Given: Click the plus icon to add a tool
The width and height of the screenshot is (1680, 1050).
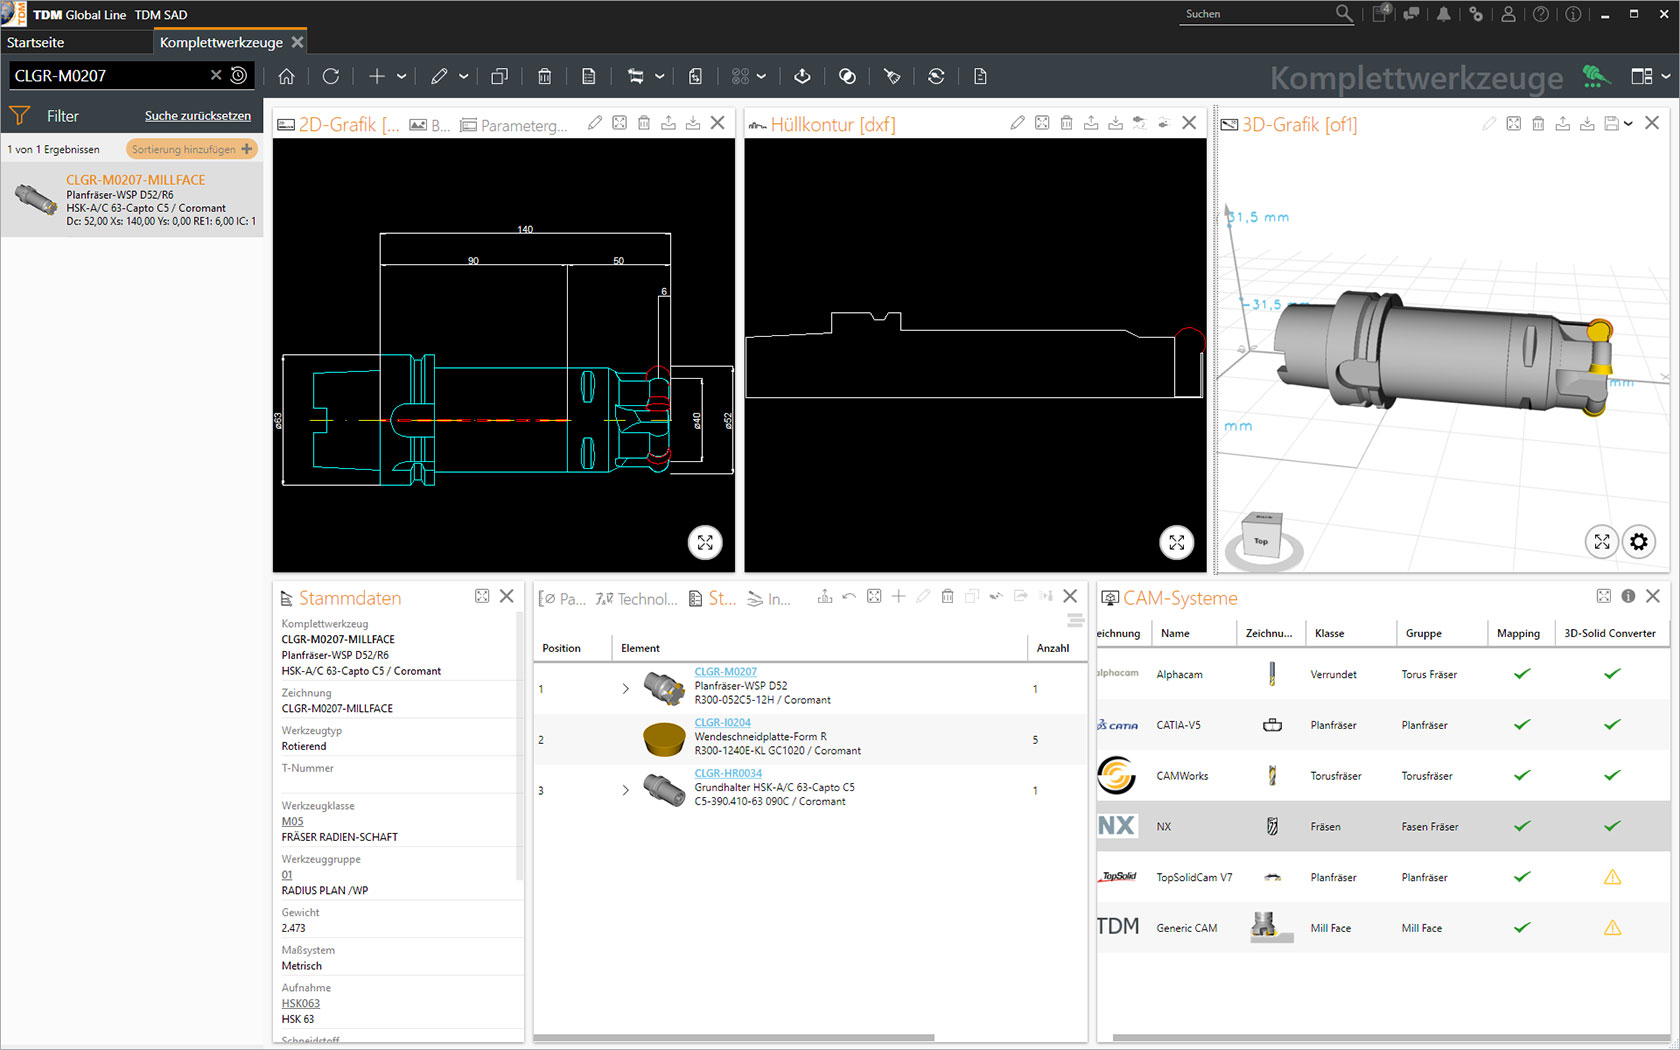Looking at the screenshot, I should (x=376, y=76).
